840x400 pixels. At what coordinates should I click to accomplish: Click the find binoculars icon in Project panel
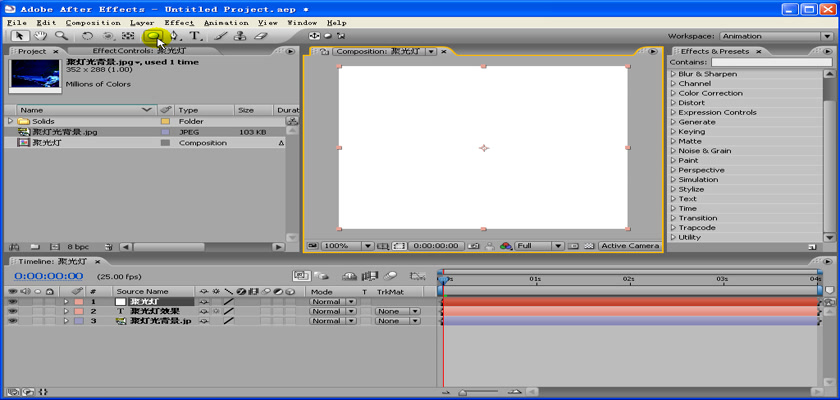14,247
